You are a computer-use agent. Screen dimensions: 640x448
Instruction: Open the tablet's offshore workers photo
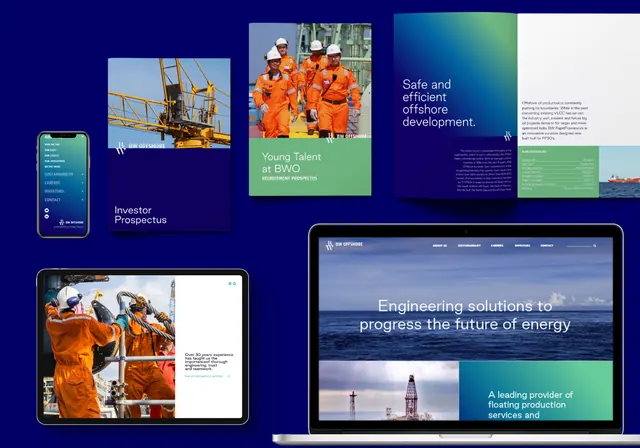109,346
